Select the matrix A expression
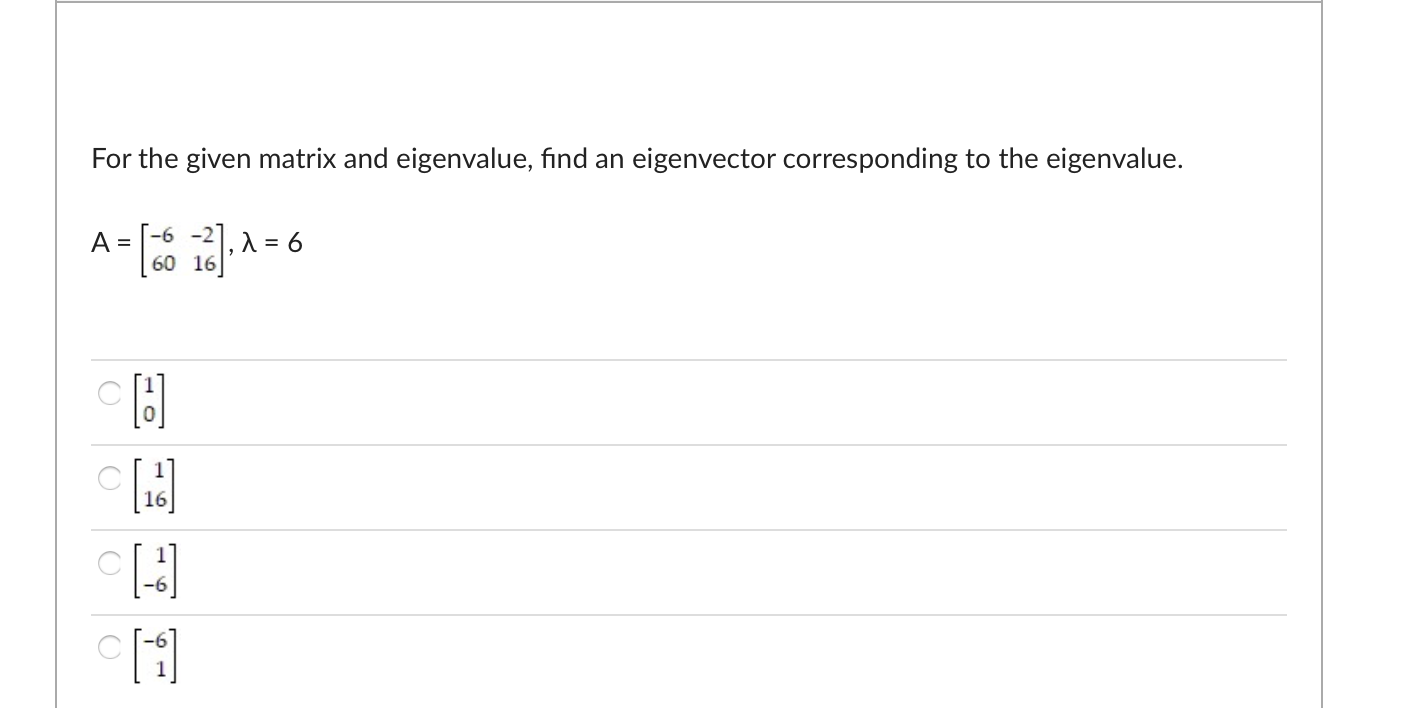This screenshot has height=708, width=1416. pyautogui.click(x=155, y=244)
